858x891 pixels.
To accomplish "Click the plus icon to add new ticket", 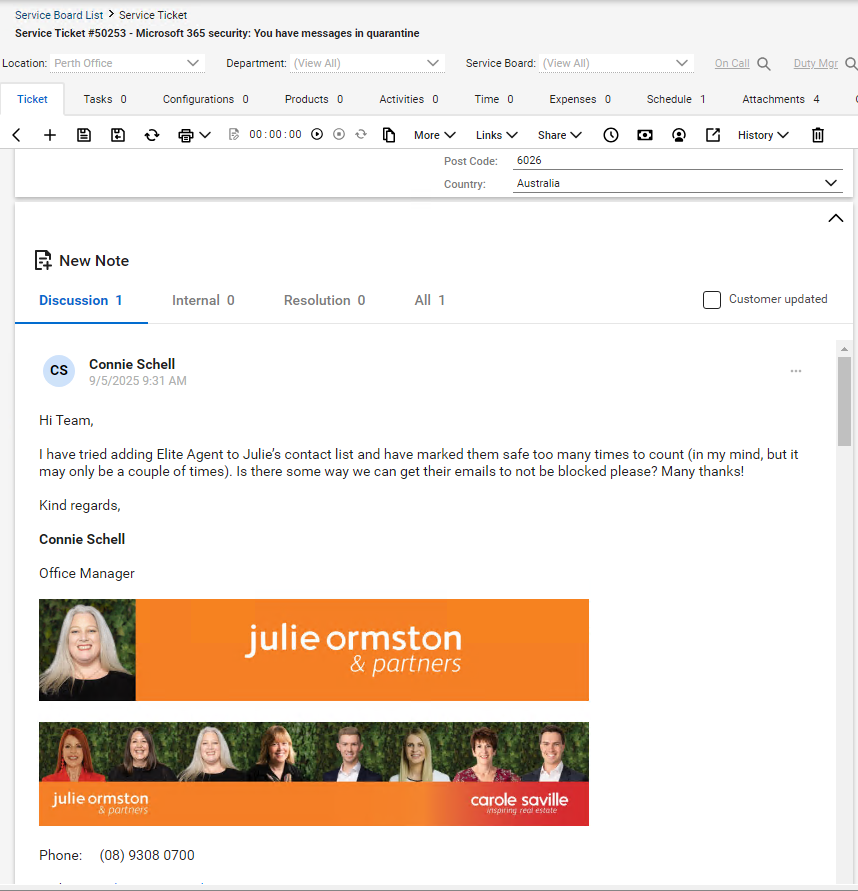I will coord(50,135).
